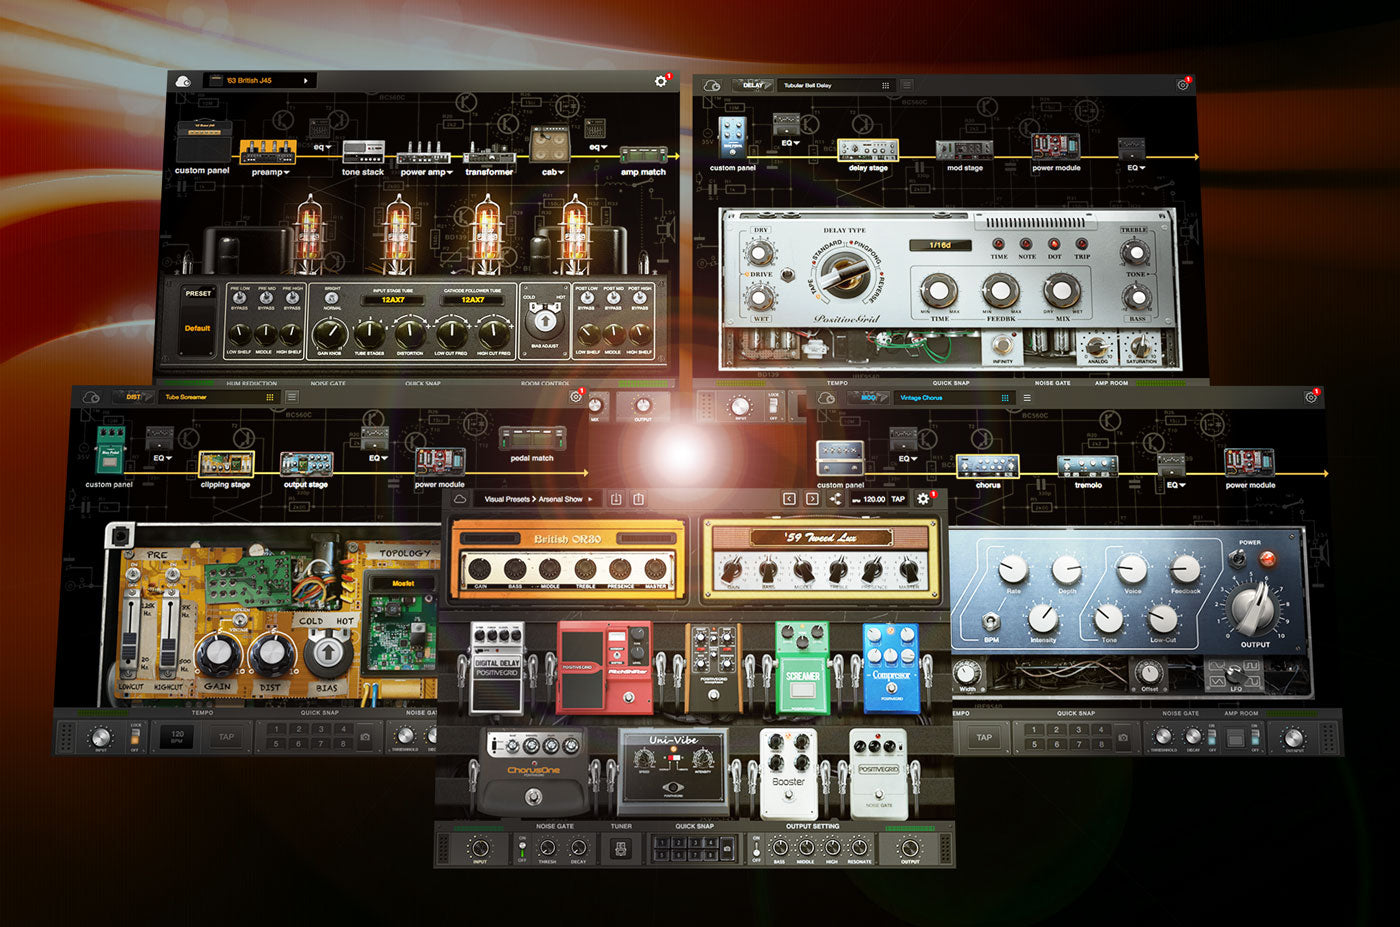1400x927 pixels.
Task: Open the tone stack module
Action: tap(362, 150)
